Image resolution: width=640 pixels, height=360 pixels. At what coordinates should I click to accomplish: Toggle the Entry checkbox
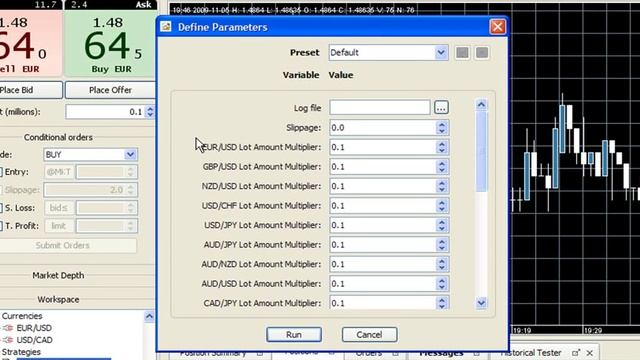point(1,172)
